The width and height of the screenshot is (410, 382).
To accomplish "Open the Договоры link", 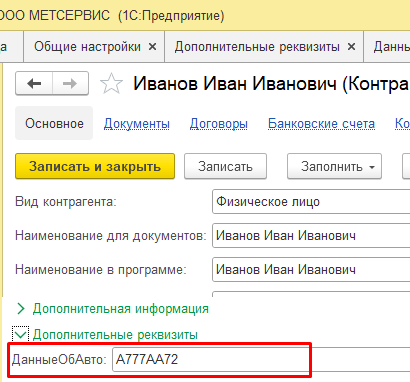I will point(219,124).
